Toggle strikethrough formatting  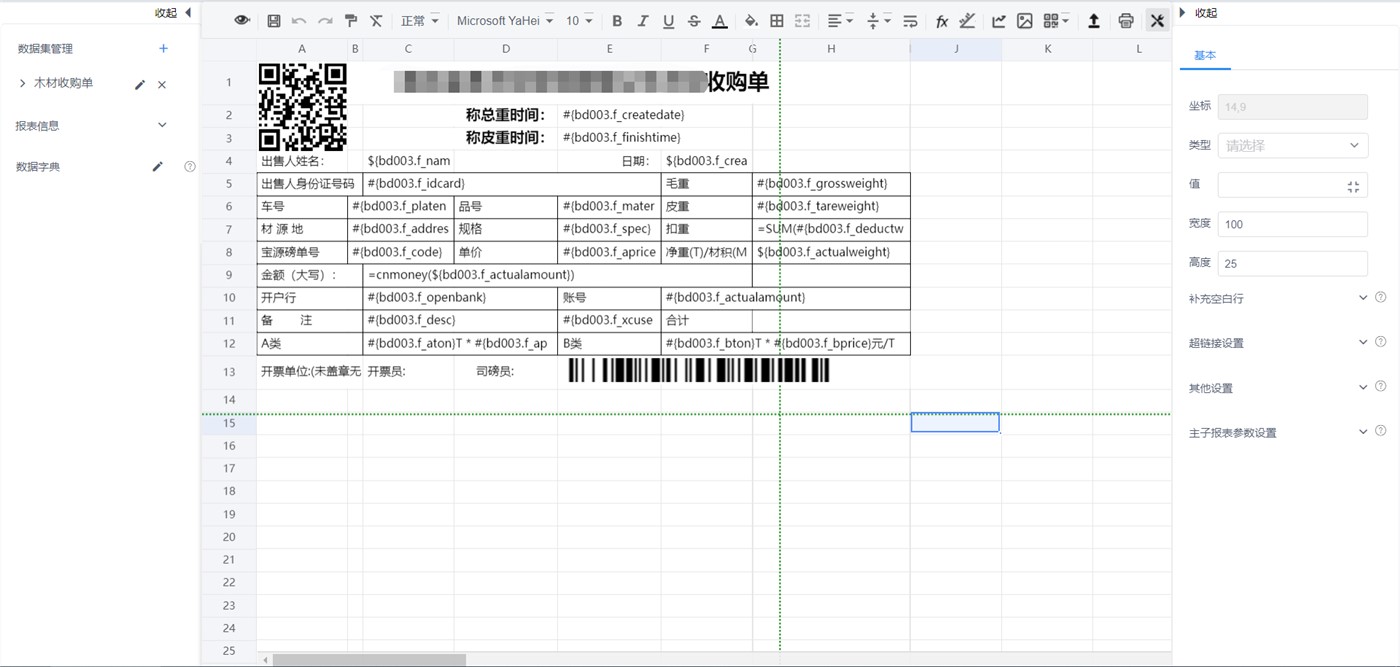point(694,20)
